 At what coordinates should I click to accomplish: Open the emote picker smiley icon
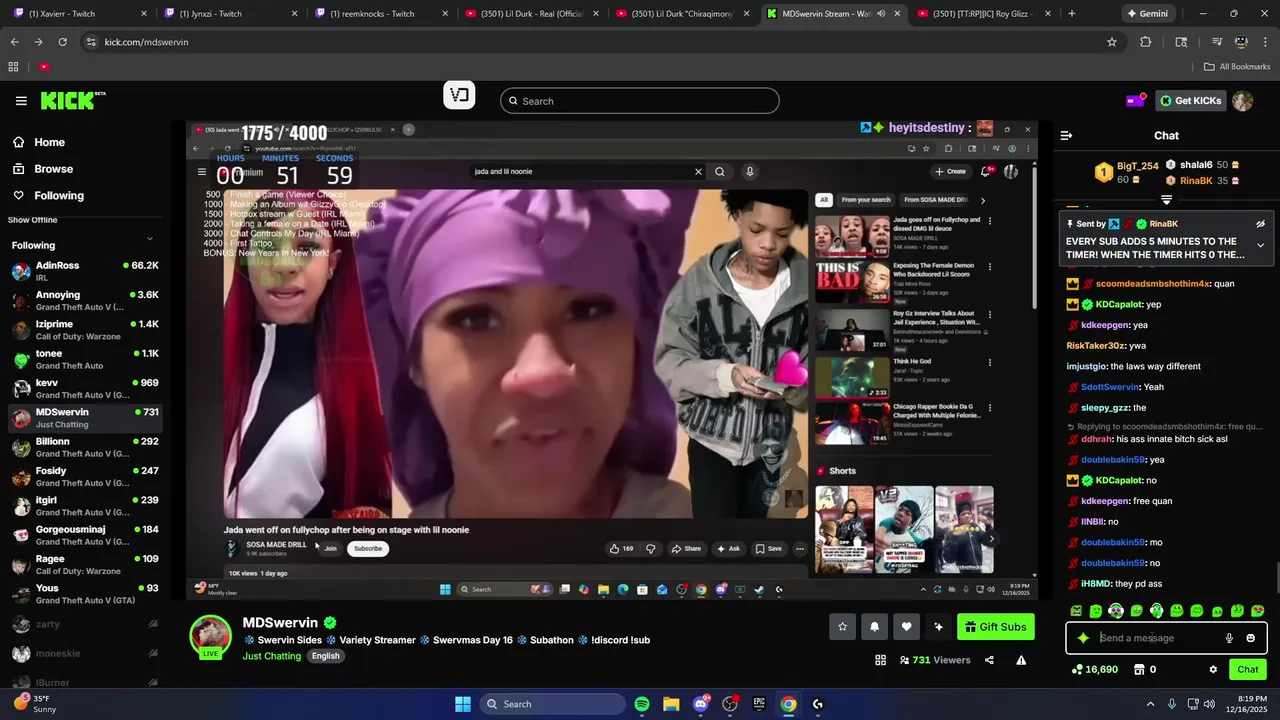coord(1250,638)
